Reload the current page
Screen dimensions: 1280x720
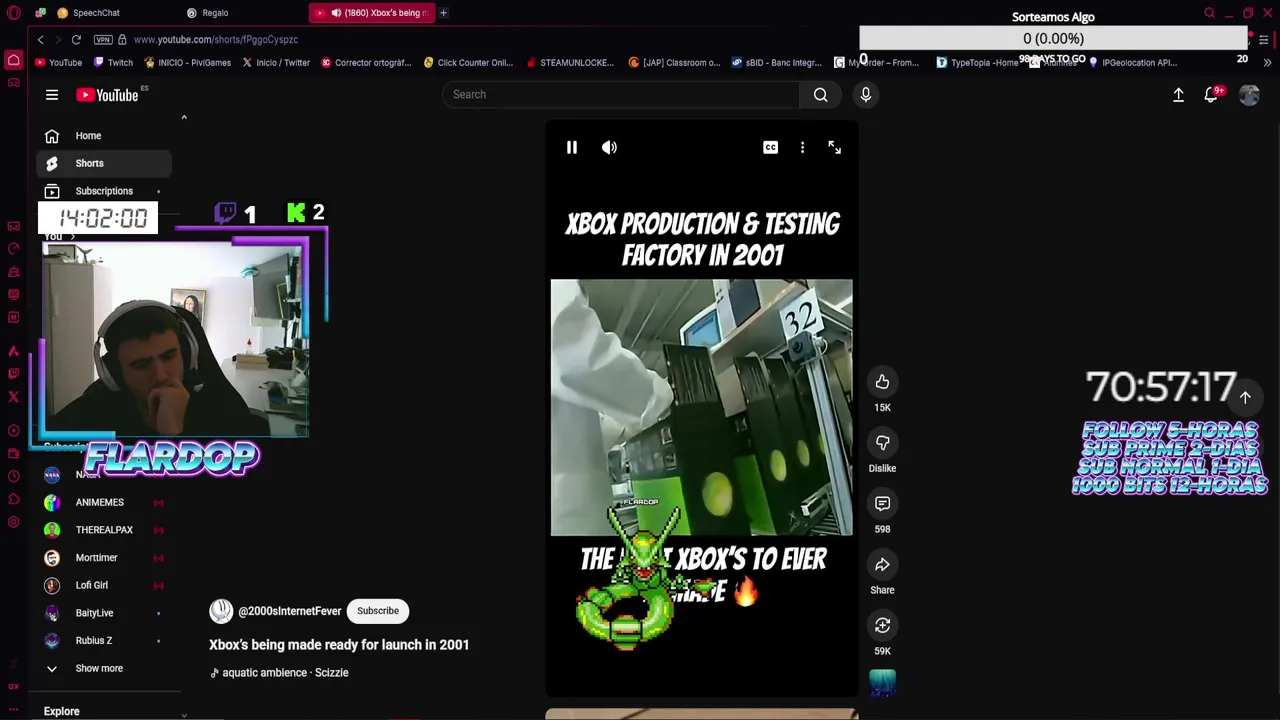(x=76, y=39)
